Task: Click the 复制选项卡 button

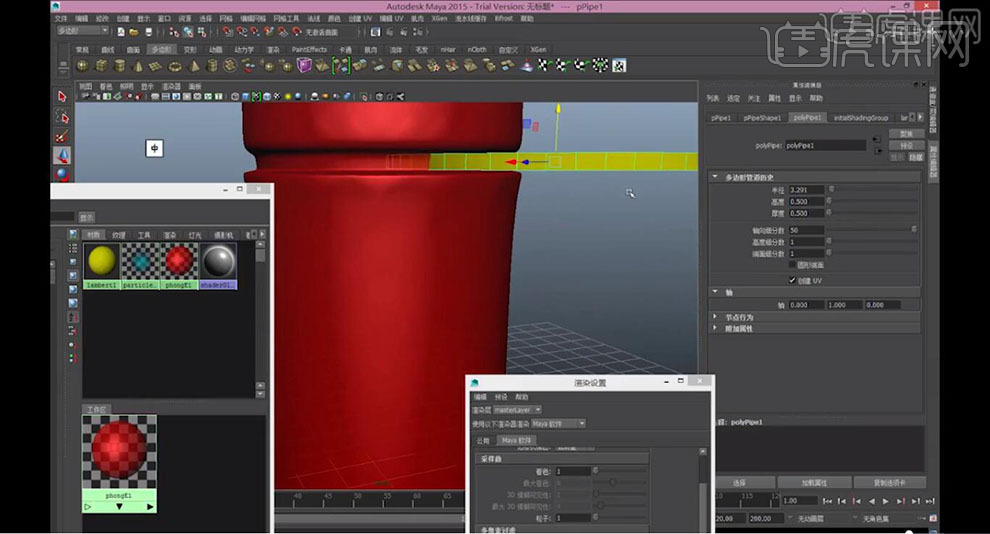Action: coord(890,482)
